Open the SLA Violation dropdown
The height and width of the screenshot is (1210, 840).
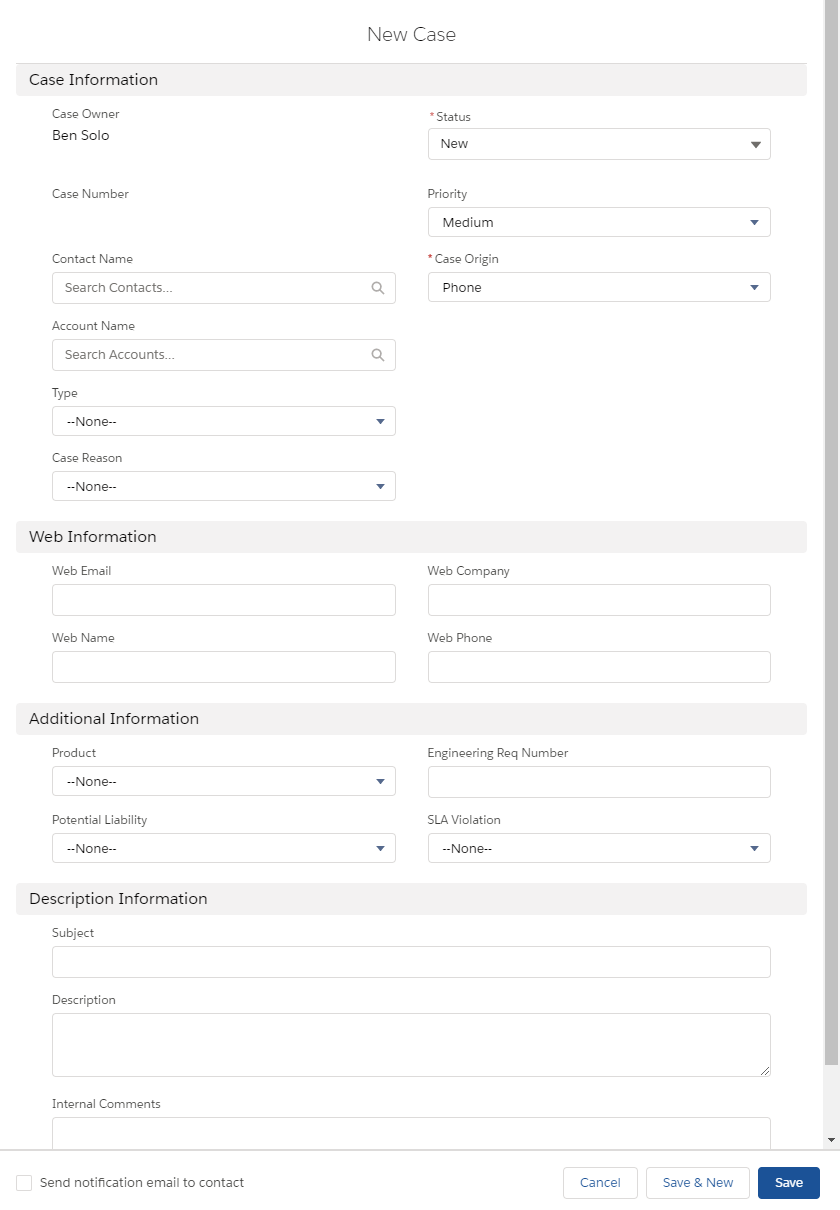(x=599, y=849)
